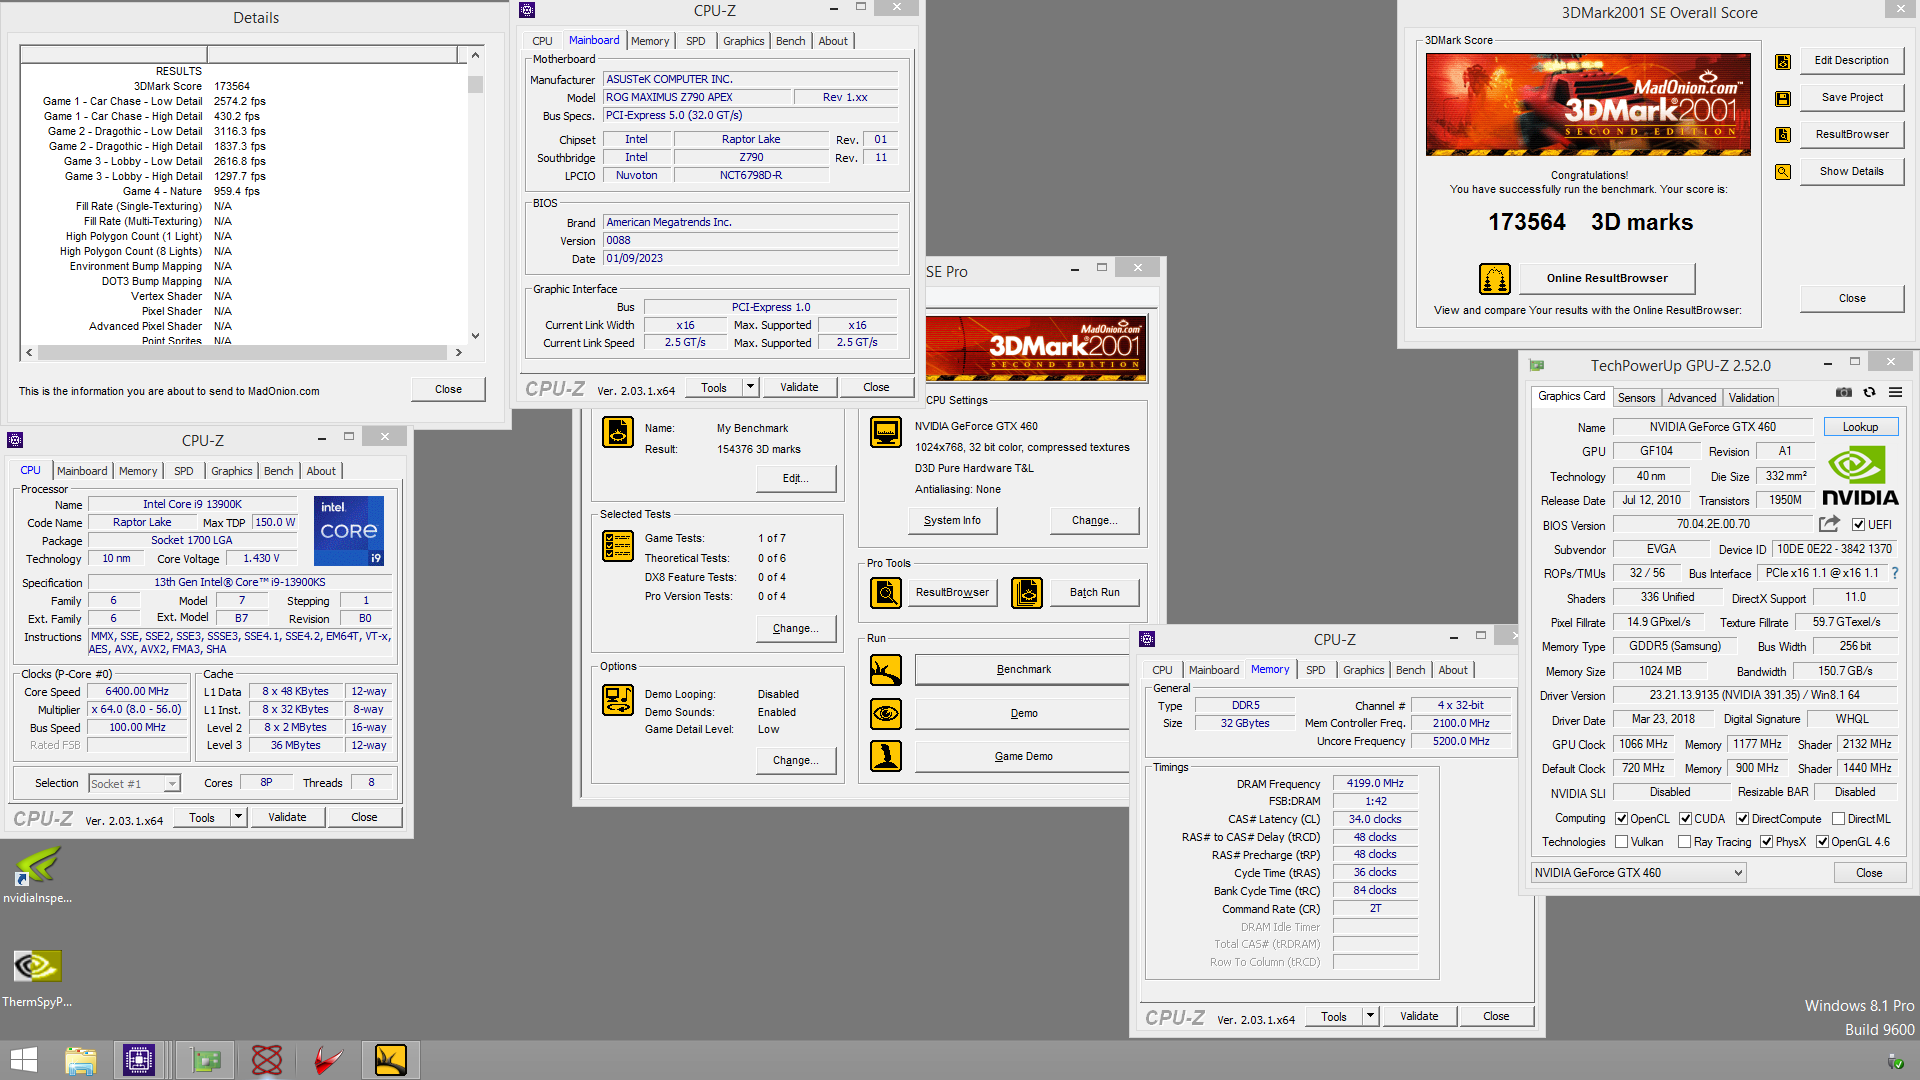1920x1080 pixels.
Task: Toggle the PhysX checkbox
Action: (1767, 842)
